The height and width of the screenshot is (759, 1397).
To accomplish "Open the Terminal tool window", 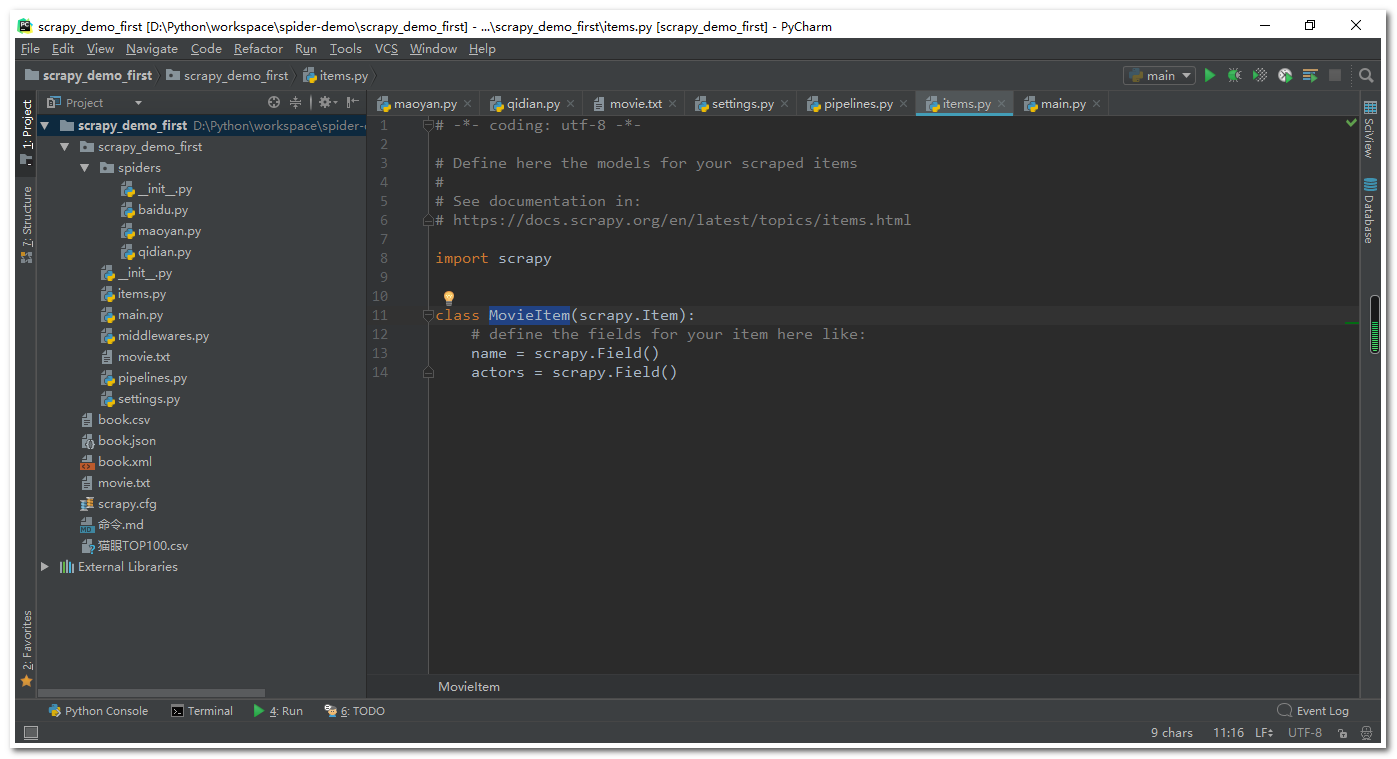I will 201,711.
